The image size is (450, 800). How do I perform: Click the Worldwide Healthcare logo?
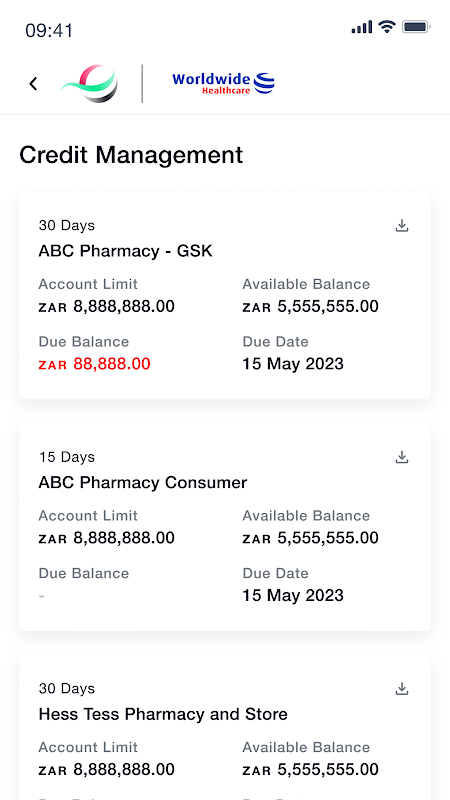tap(223, 84)
